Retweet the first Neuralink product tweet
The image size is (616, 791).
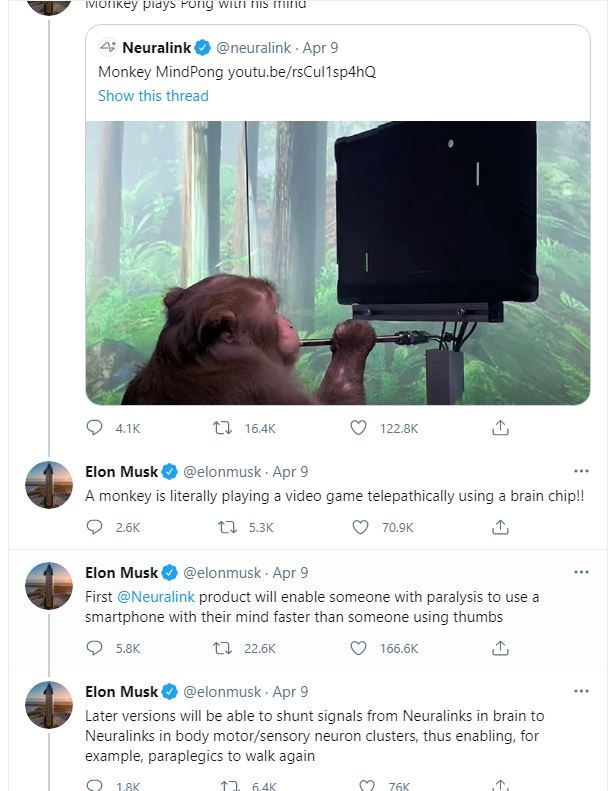[224, 648]
